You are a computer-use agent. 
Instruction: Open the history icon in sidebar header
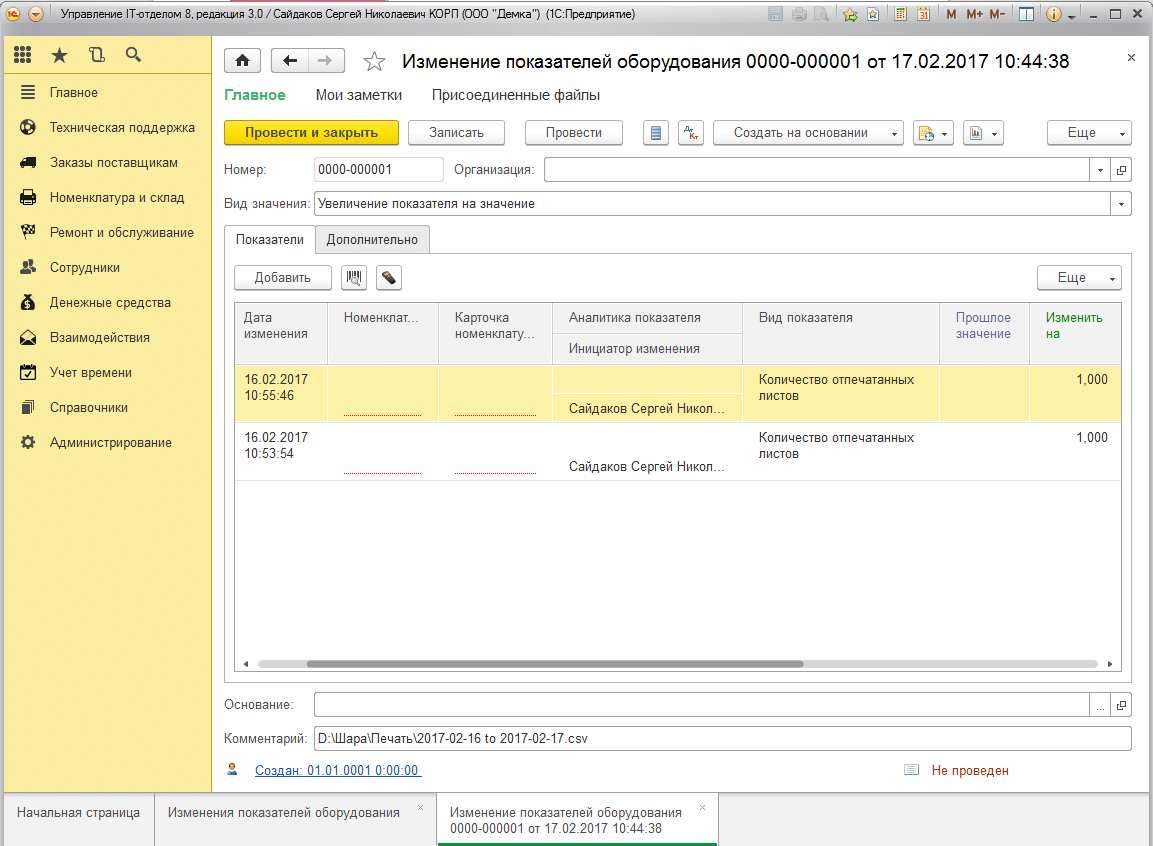pyautogui.click(x=96, y=55)
